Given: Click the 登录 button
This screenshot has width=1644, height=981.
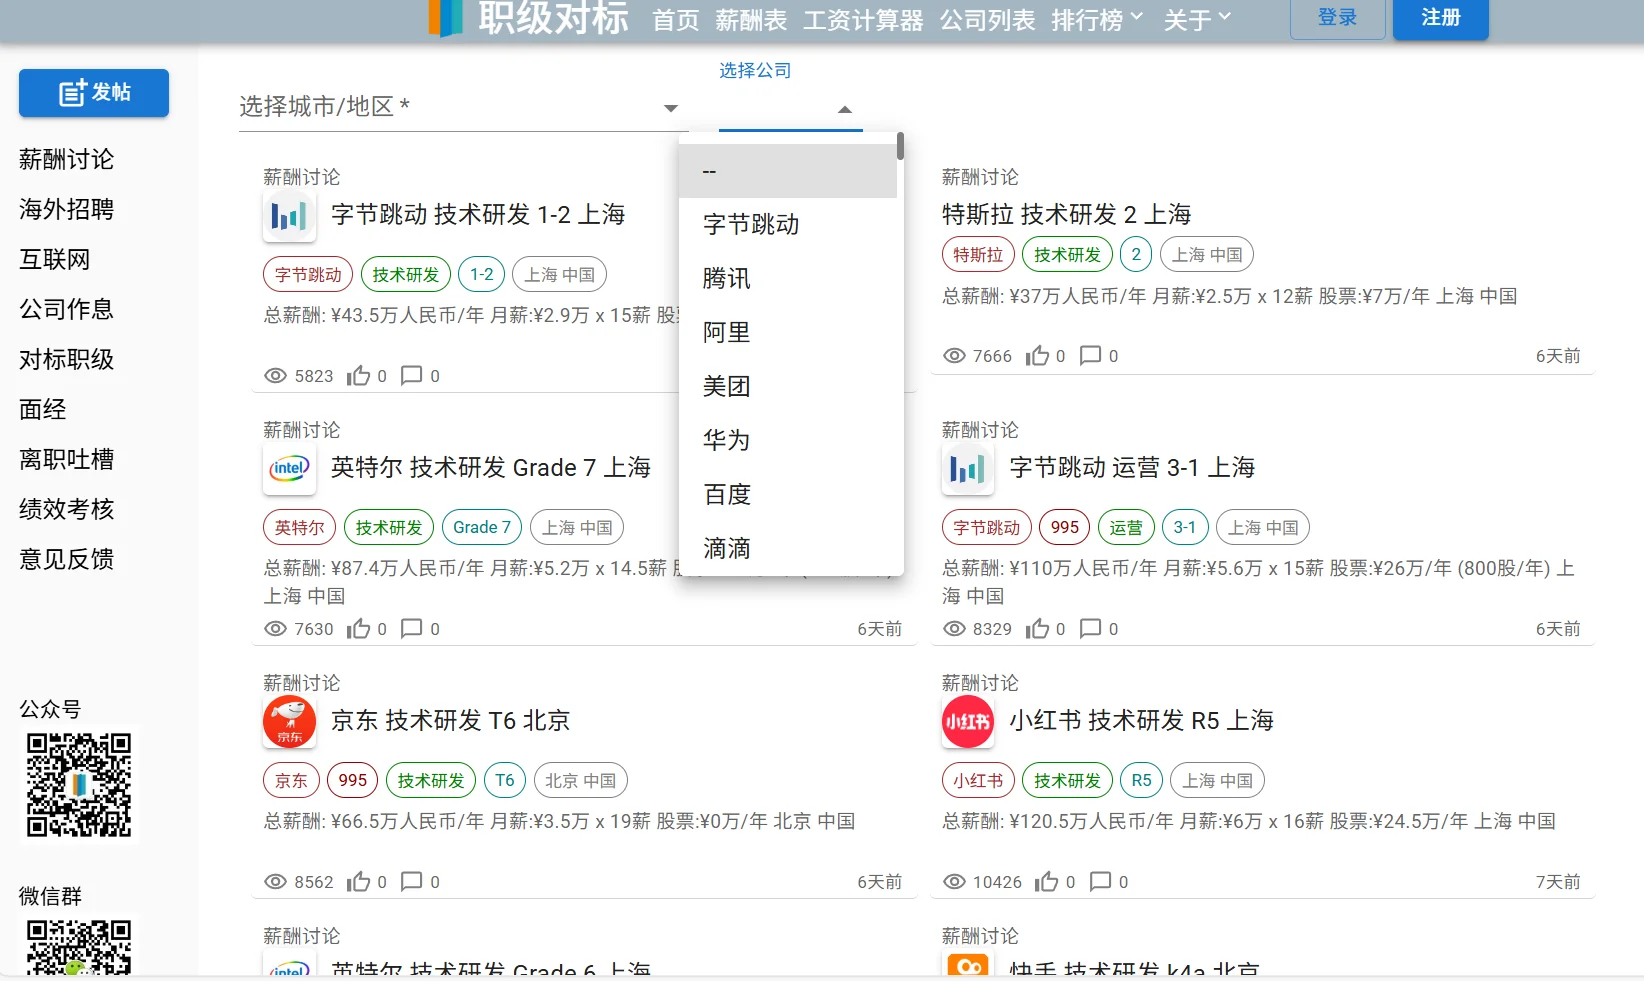Looking at the screenshot, I should click(x=1337, y=18).
